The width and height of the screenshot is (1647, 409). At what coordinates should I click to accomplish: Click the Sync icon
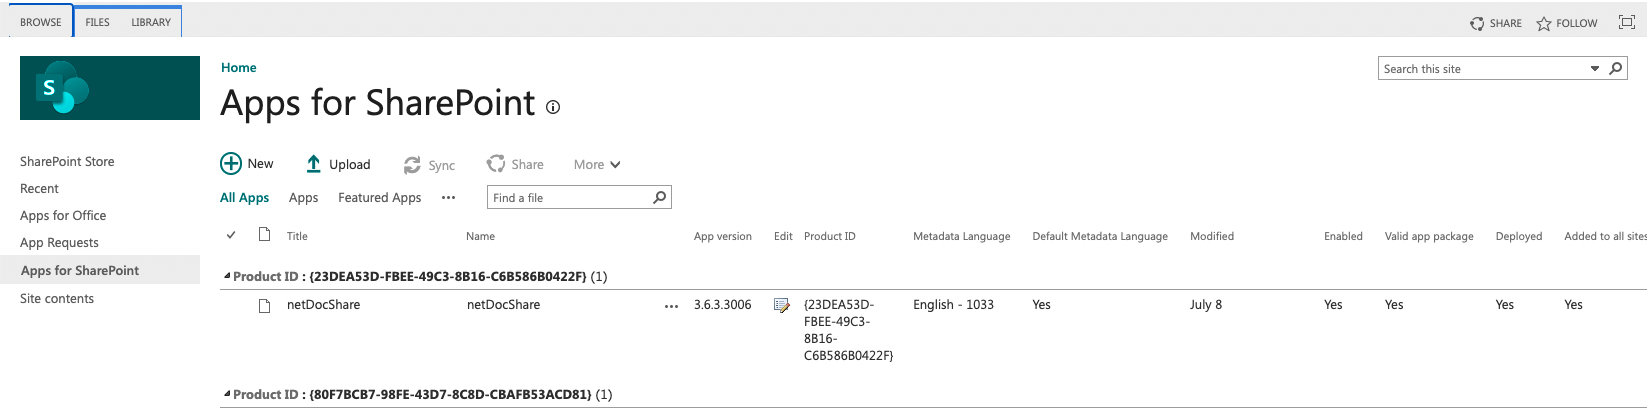412,165
